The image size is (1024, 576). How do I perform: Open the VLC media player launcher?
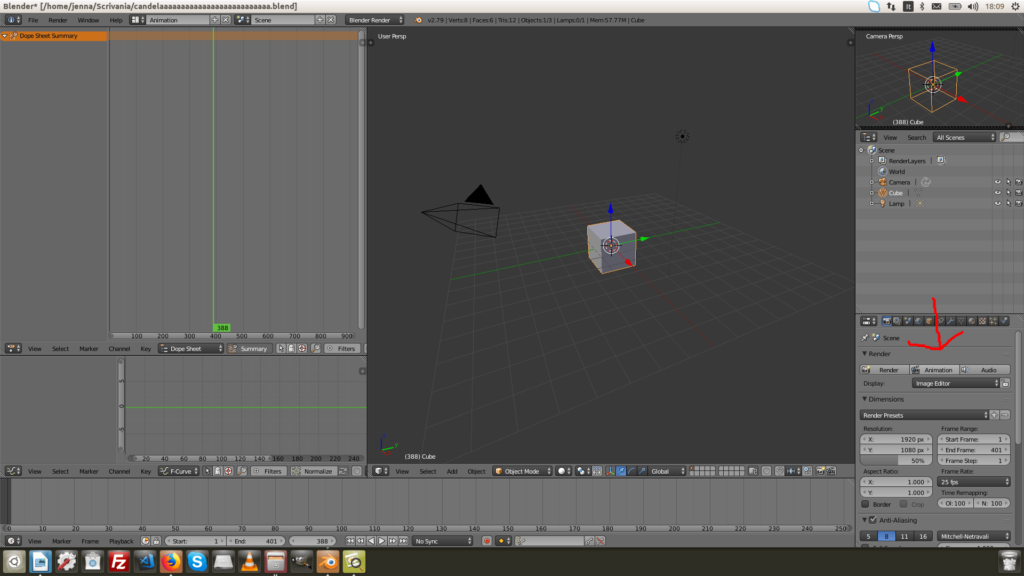(x=249, y=562)
